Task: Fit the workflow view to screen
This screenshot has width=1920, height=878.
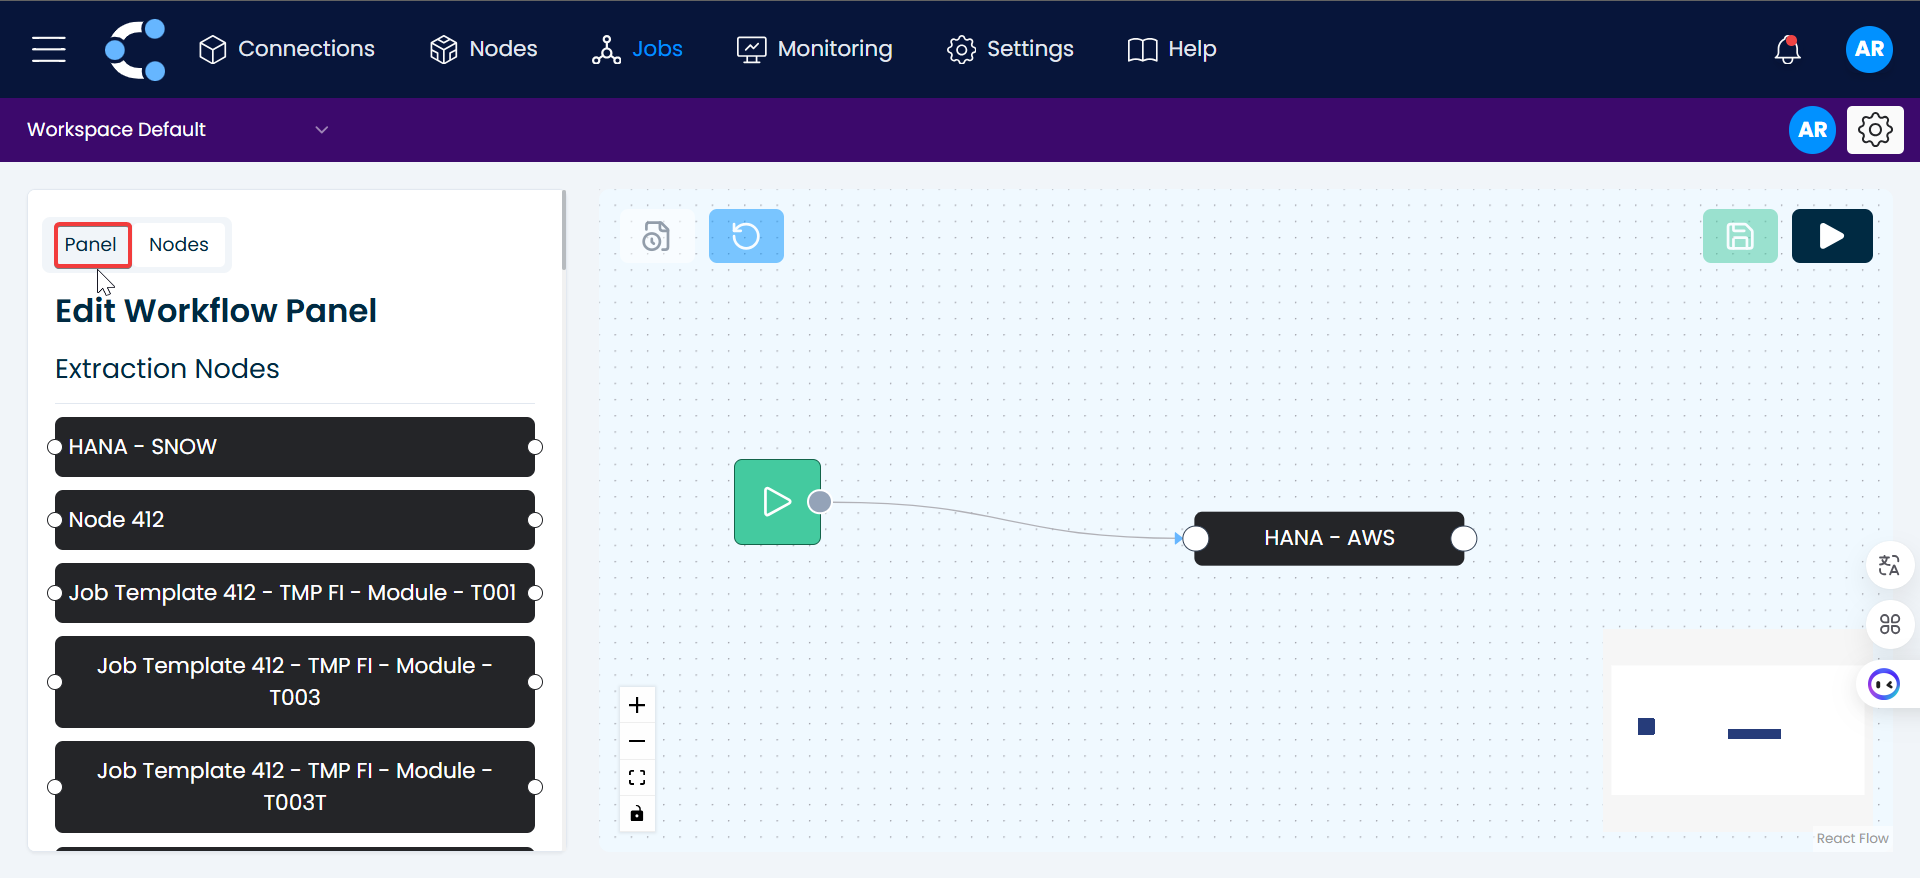Action: [x=637, y=777]
